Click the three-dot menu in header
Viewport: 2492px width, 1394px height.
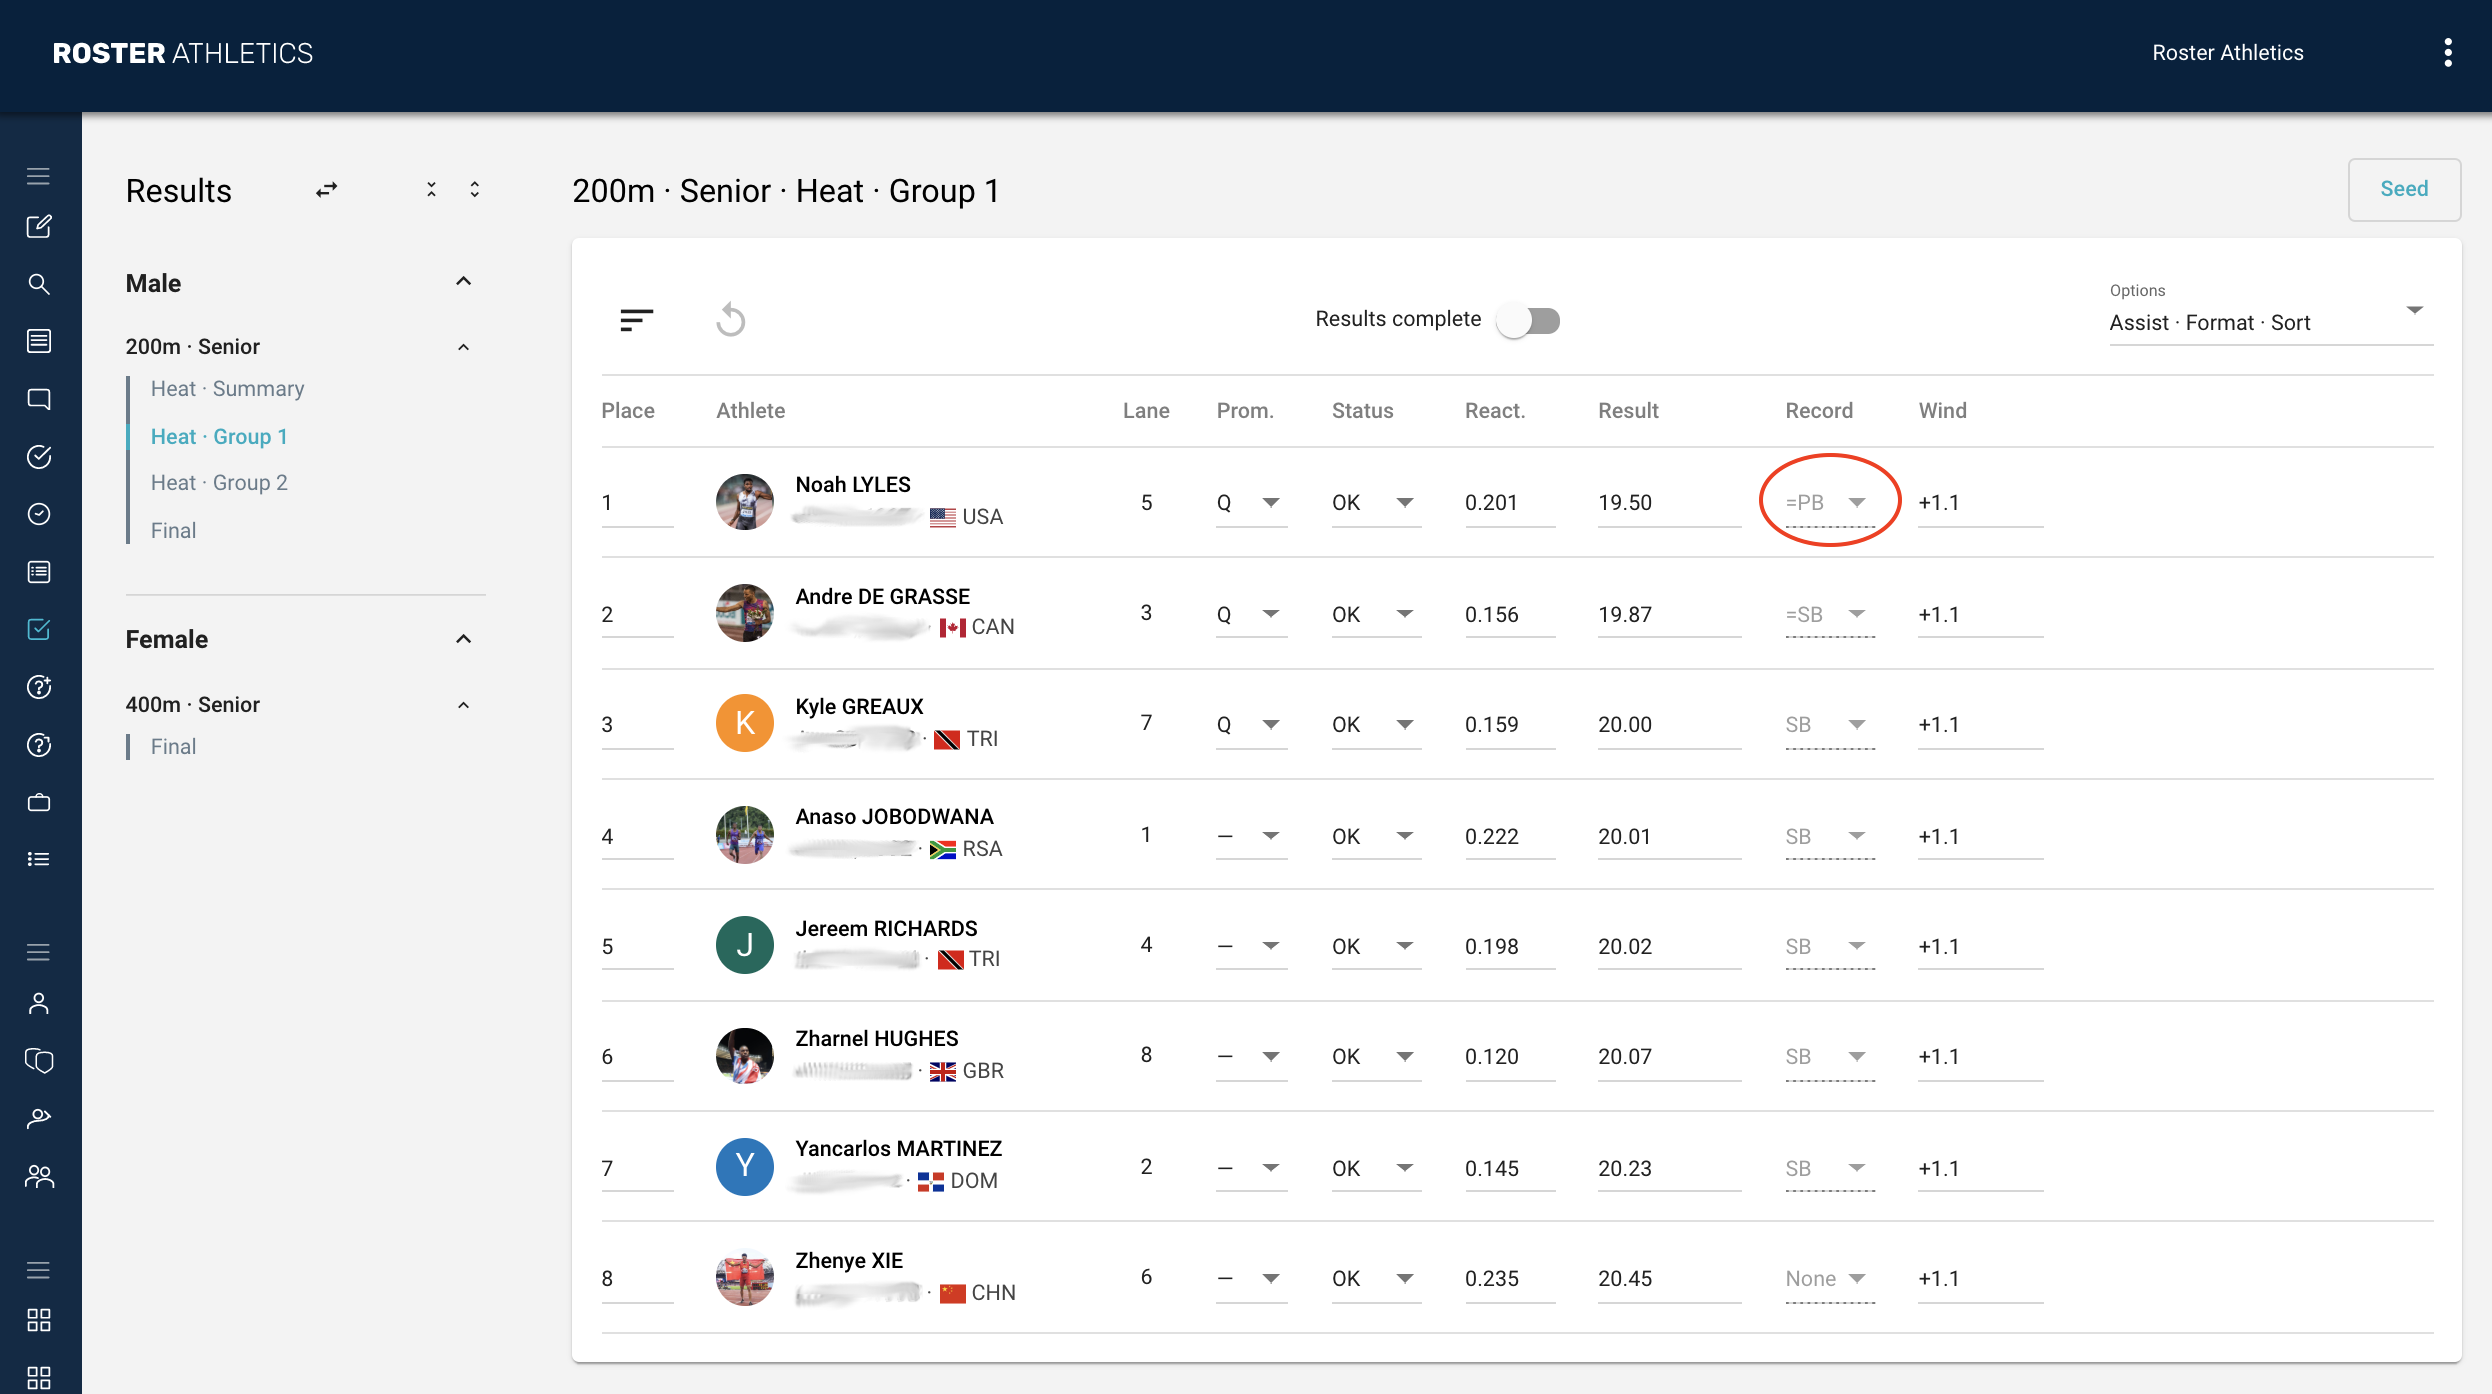(x=2447, y=53)
